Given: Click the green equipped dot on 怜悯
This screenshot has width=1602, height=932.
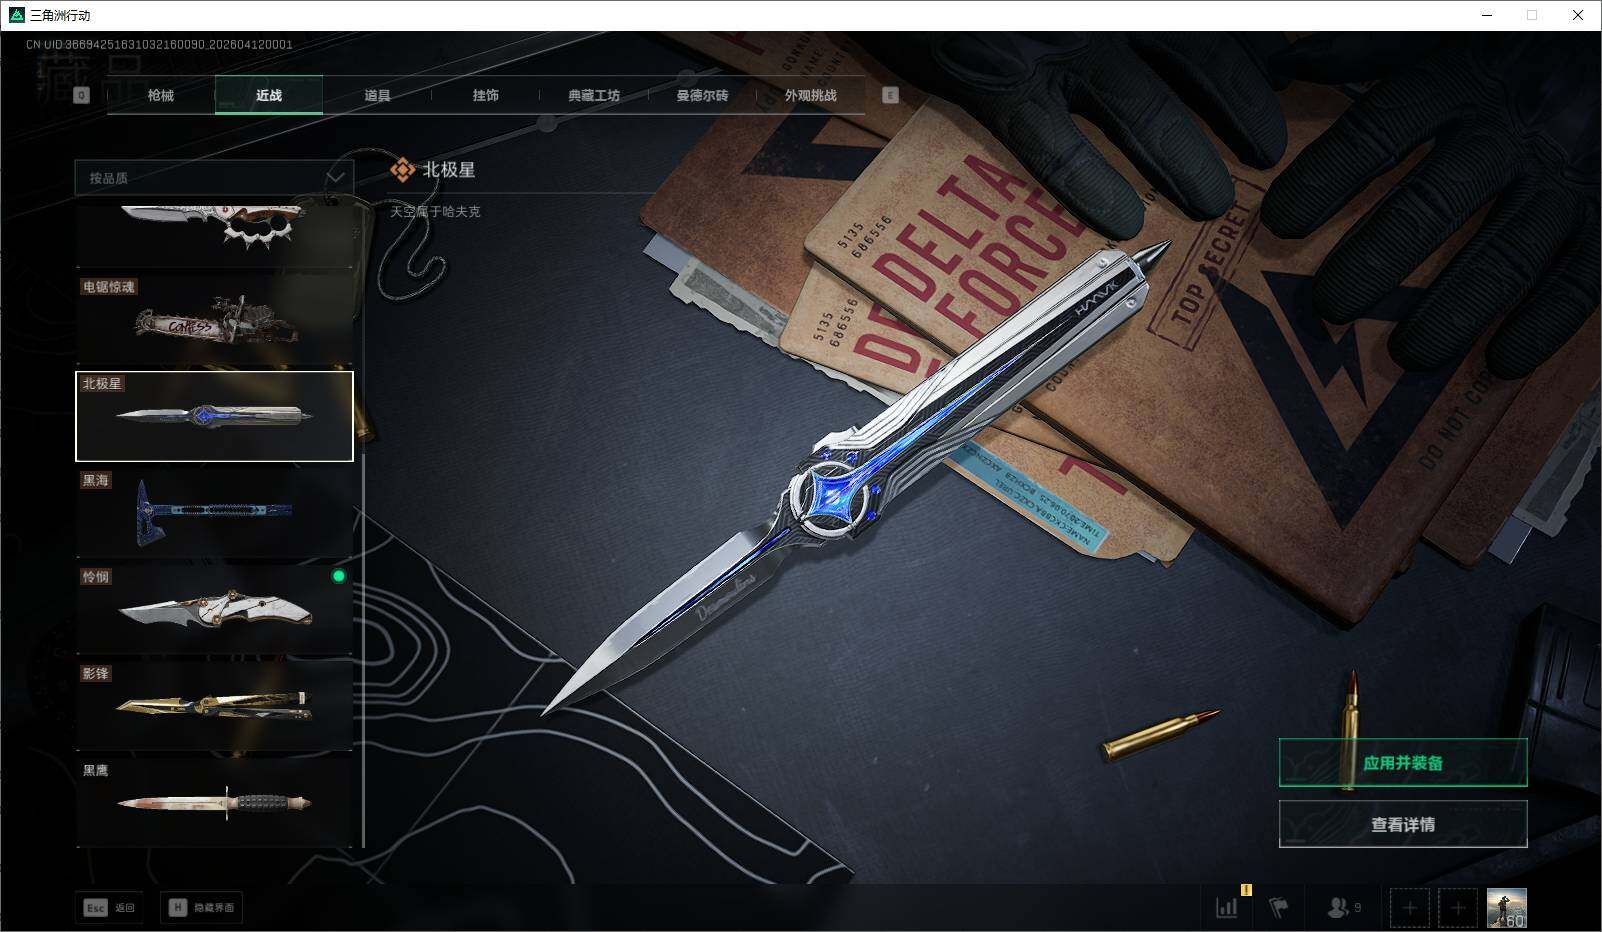Looking at the screenshot, I should (339, 576).
